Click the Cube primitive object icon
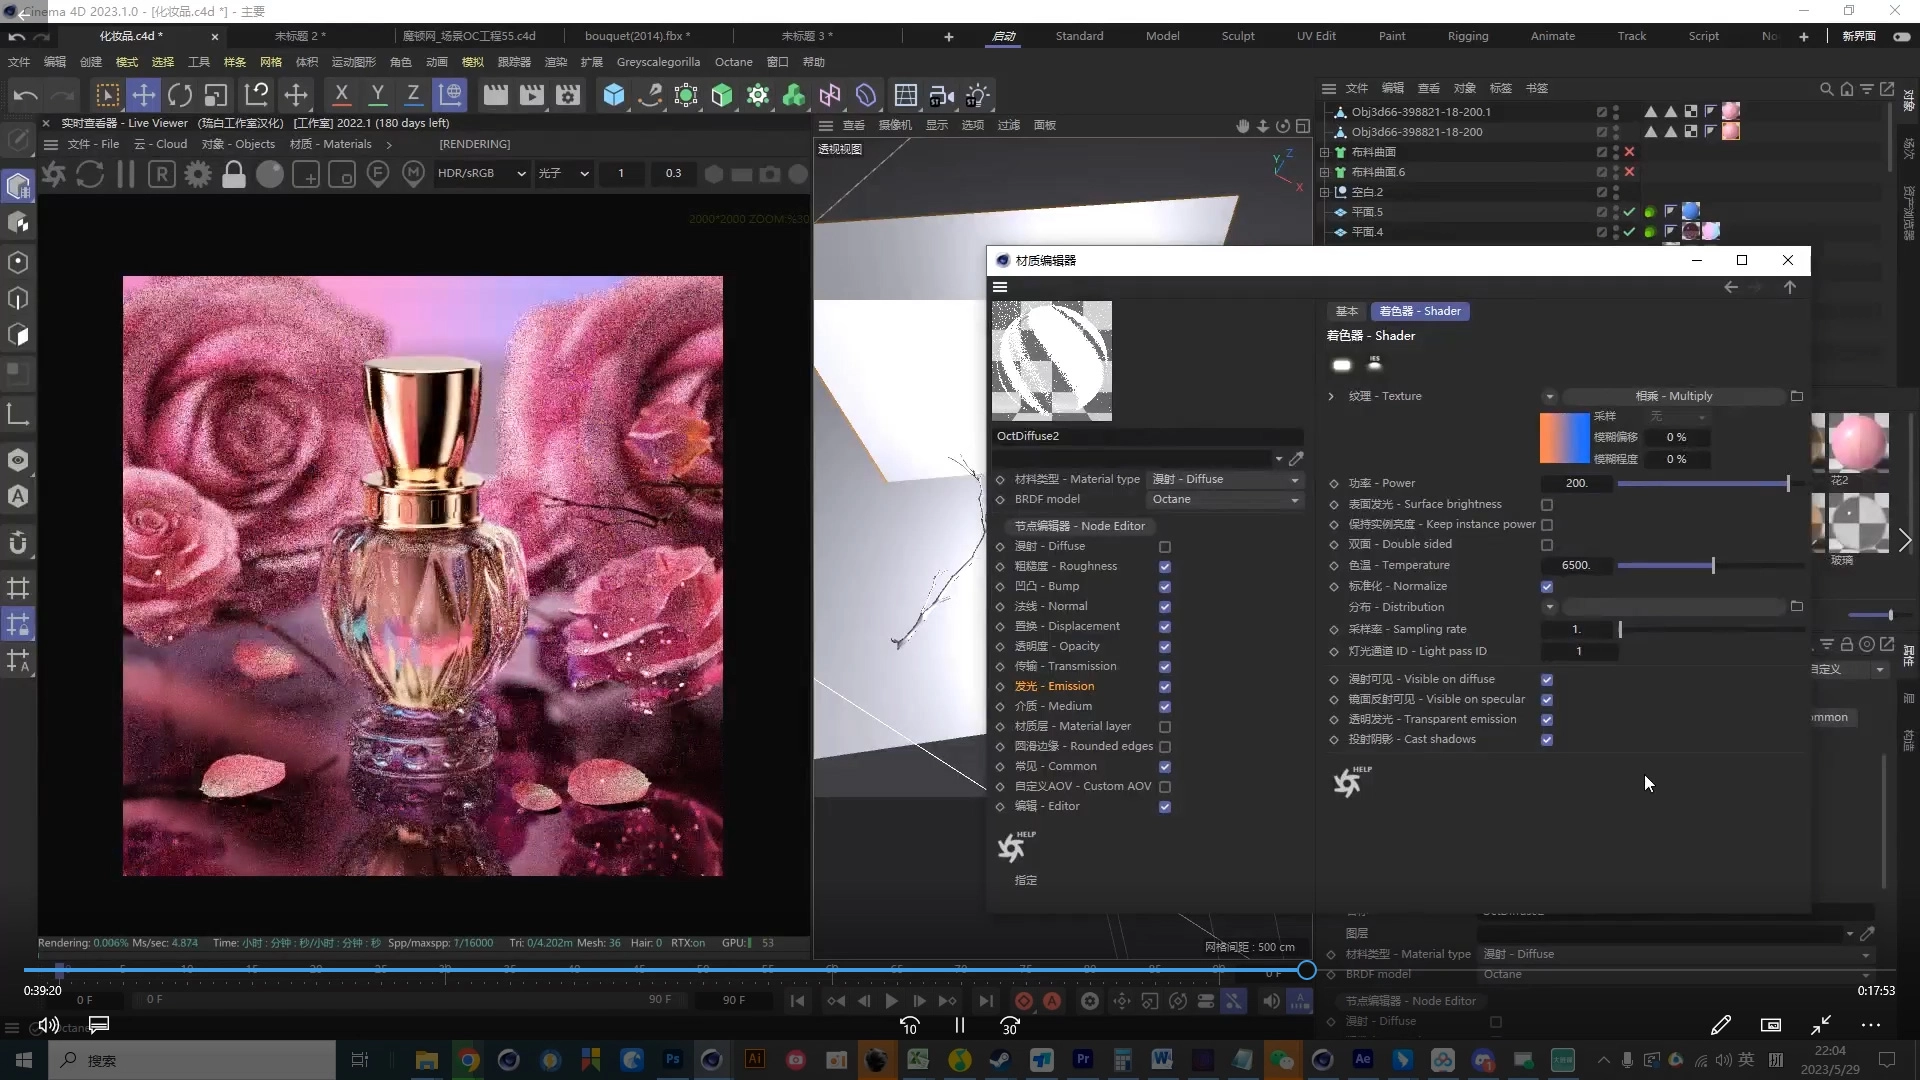 click(x=614, y=95)
